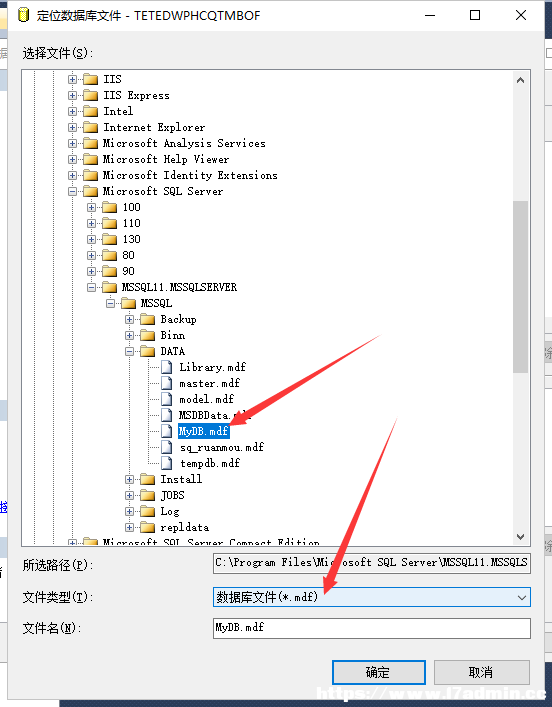This screenshot has width=552, height=707.
Task: Open the 文件类型 file type dropdown
Action: click(372, 597)
